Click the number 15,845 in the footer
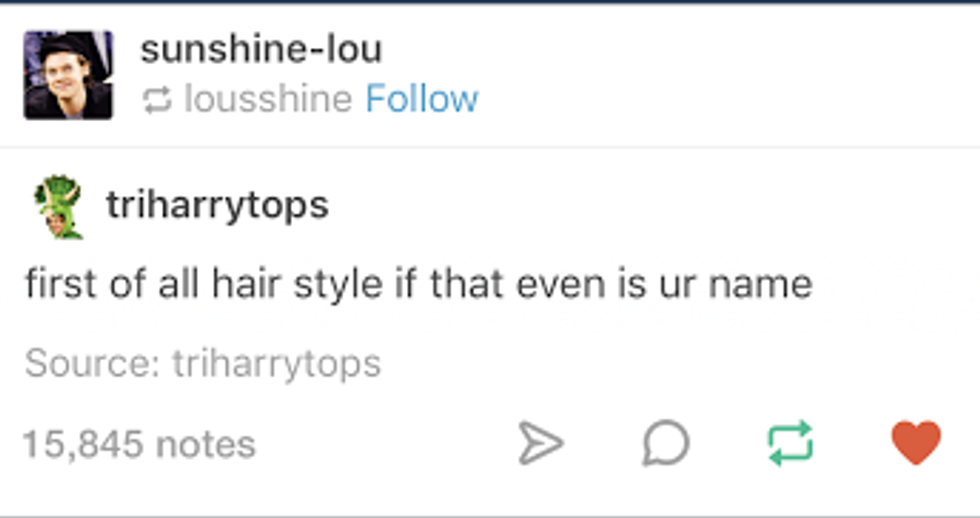This screenshot has height=518, width=980. tap(83, 444)
